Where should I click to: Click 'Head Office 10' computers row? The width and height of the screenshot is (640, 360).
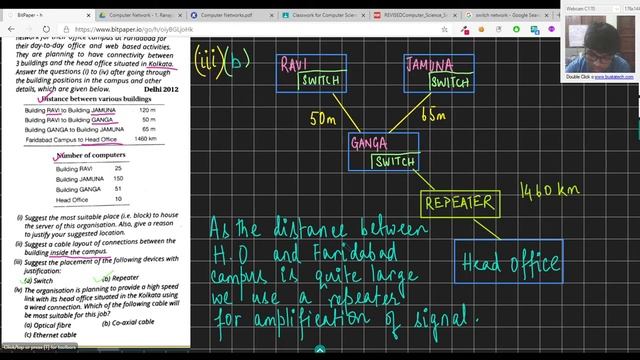coord(90,200)
